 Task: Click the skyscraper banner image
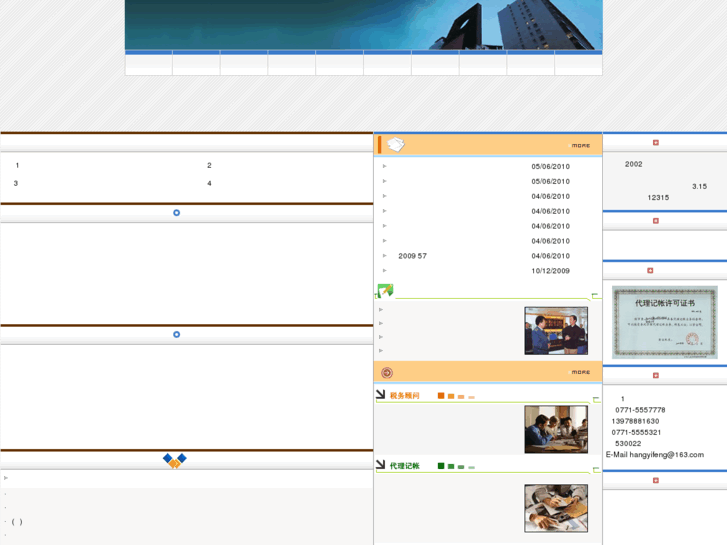pyautogui.click(x=364, y=25)
